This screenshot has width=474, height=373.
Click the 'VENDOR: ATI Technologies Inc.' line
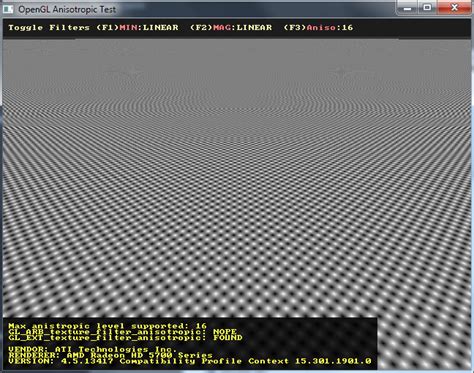[93, 349]
